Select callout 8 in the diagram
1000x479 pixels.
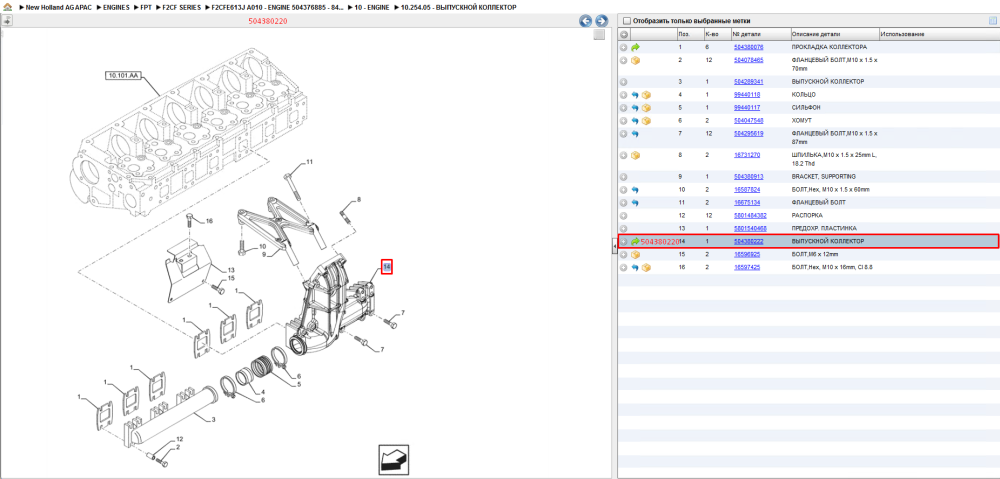point(358,200)
